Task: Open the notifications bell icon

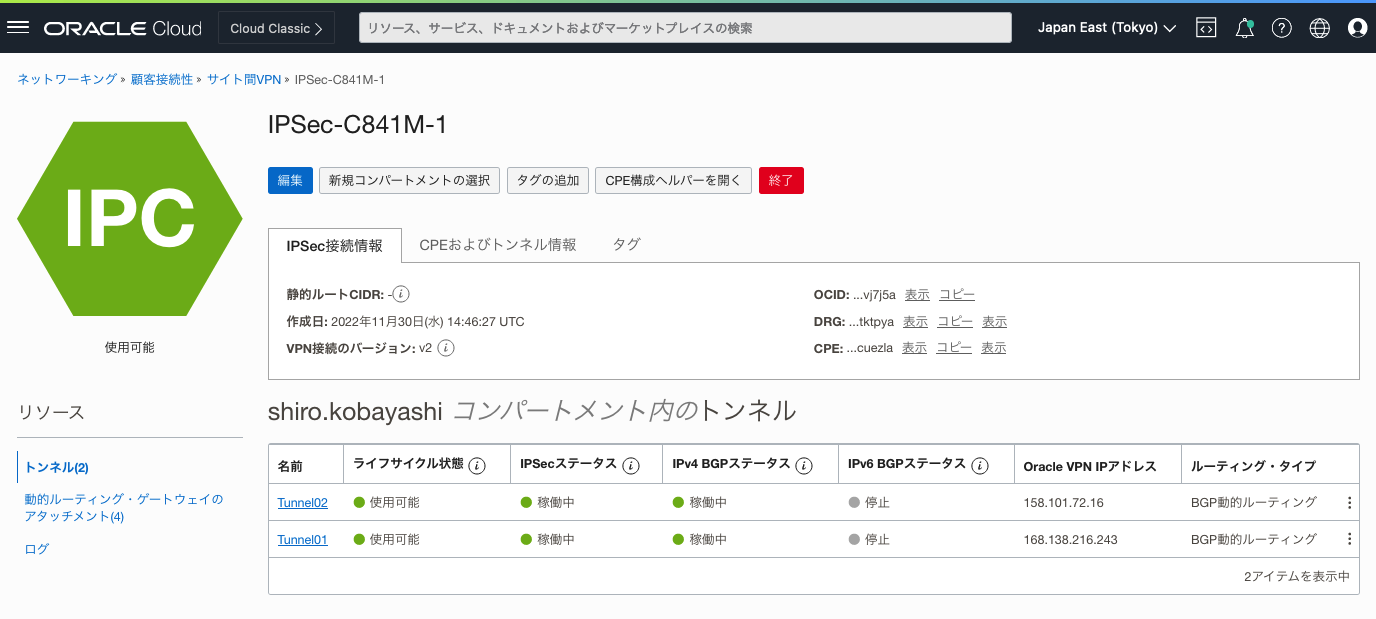Action: point(1245,28)
